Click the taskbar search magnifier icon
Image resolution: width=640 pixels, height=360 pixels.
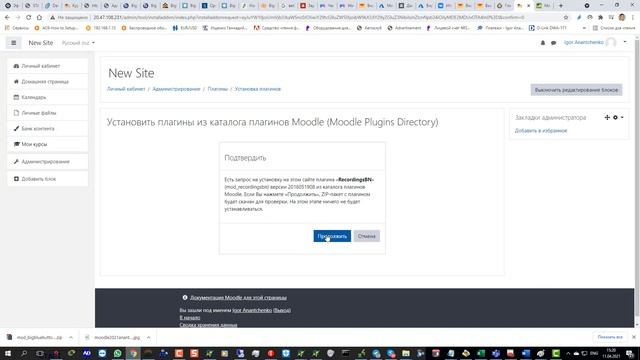pos(24,353)
